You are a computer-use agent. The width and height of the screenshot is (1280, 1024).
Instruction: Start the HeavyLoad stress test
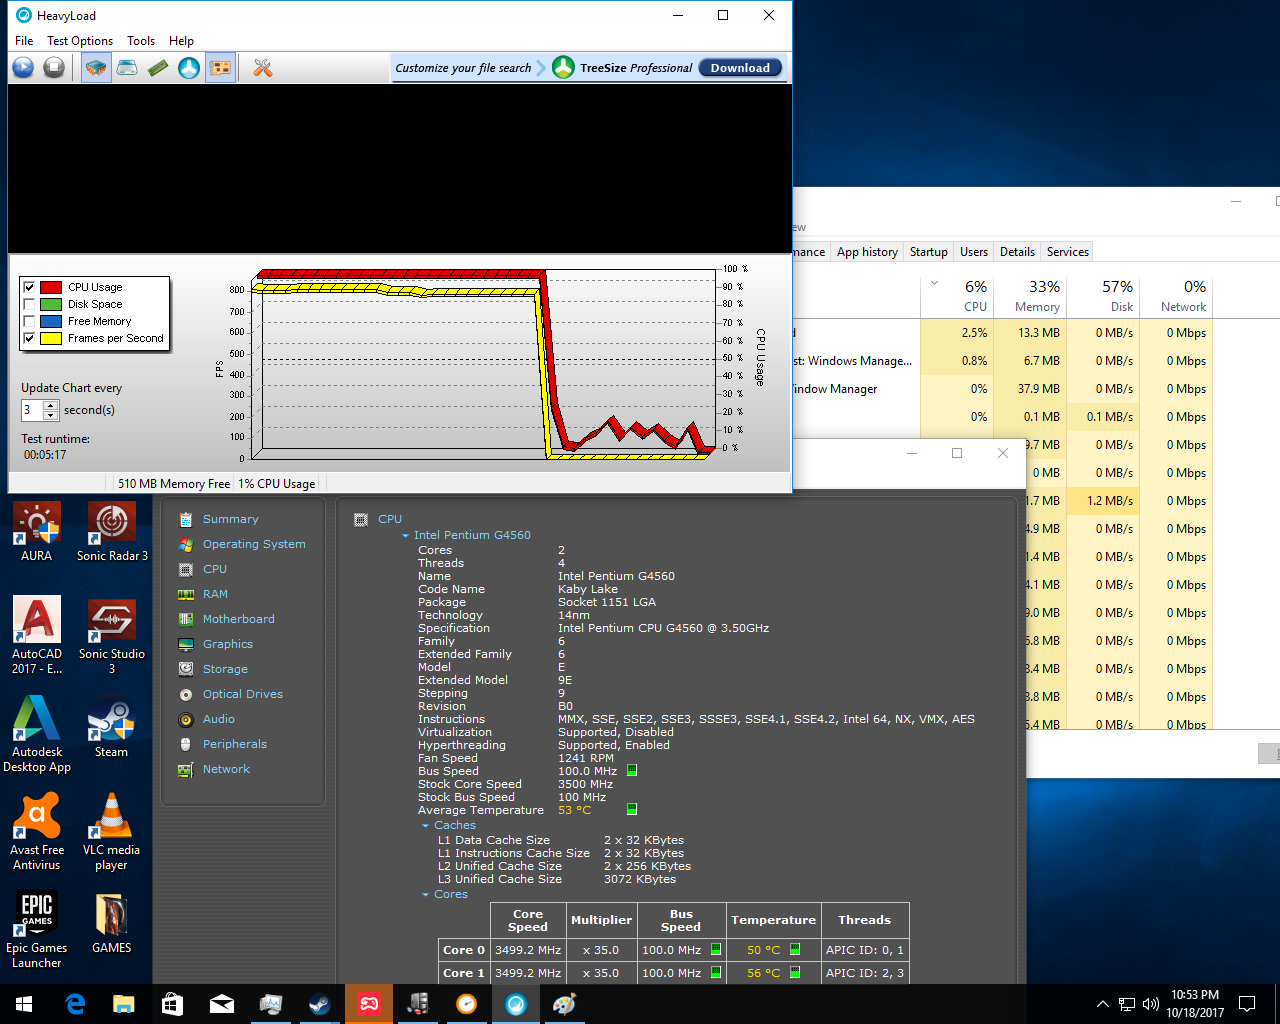[x=23, y=68]
